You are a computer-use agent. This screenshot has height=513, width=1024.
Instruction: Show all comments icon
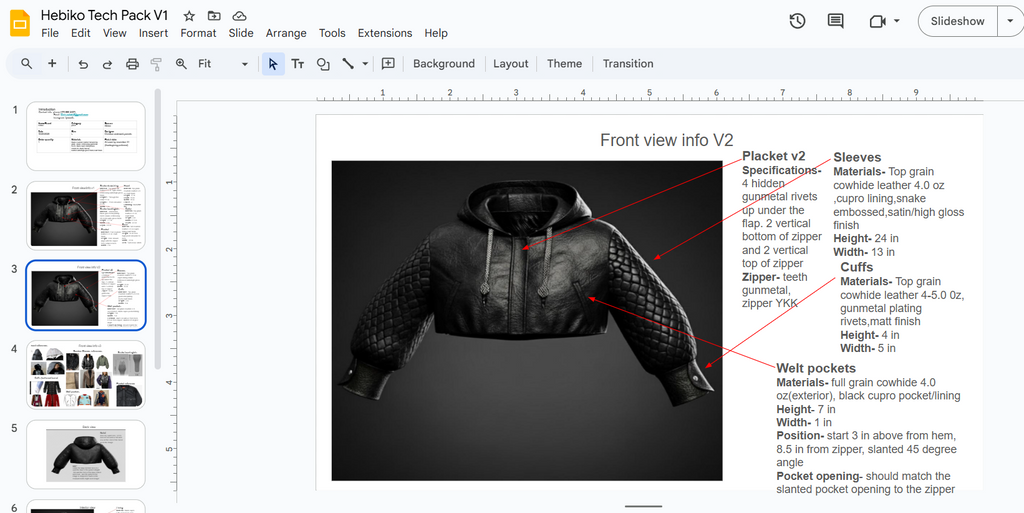click(836, 21)
